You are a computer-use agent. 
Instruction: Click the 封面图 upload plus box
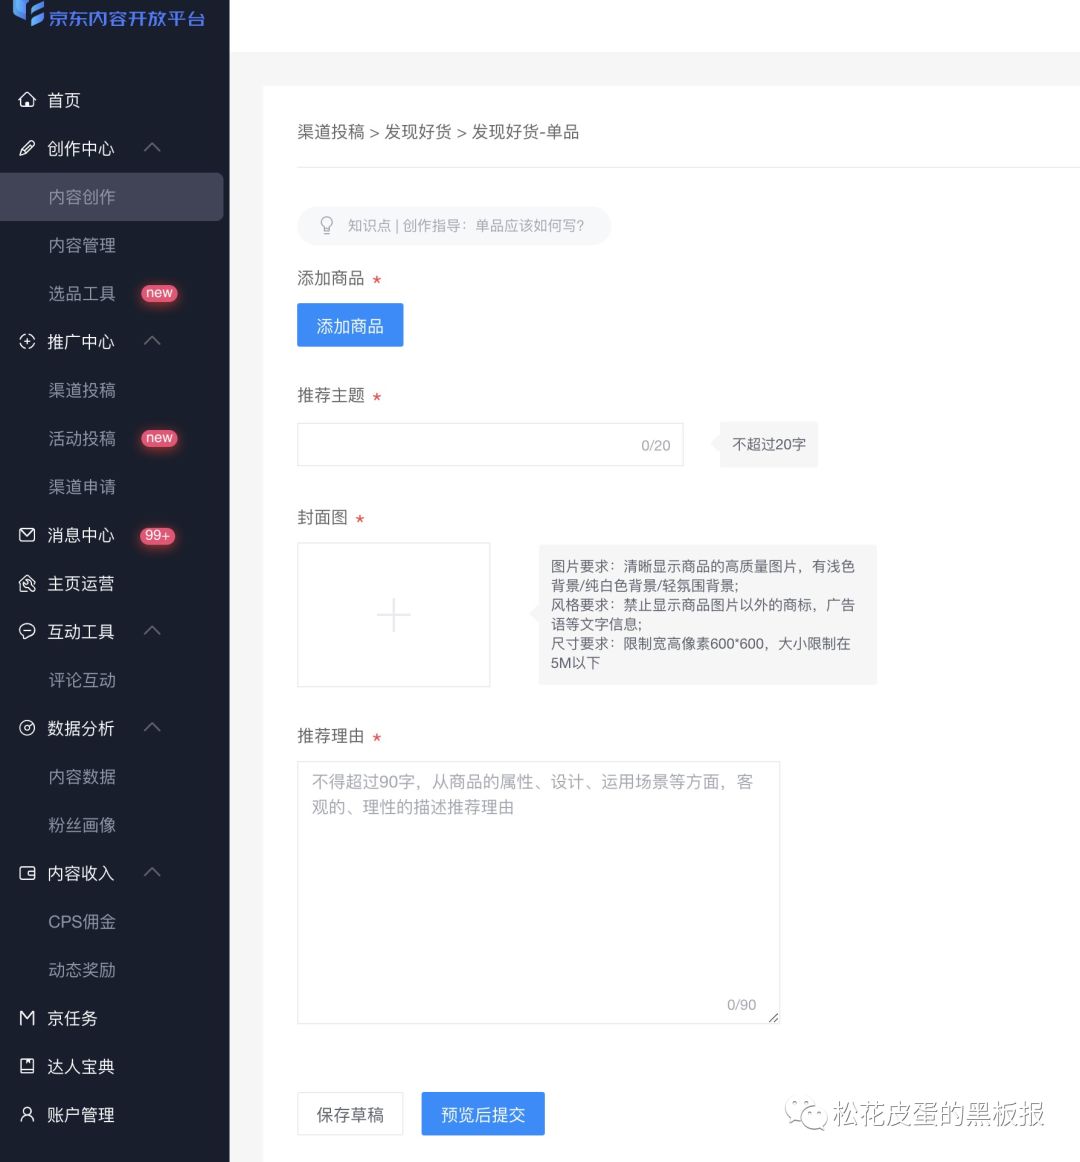click(x=394, y=615)
